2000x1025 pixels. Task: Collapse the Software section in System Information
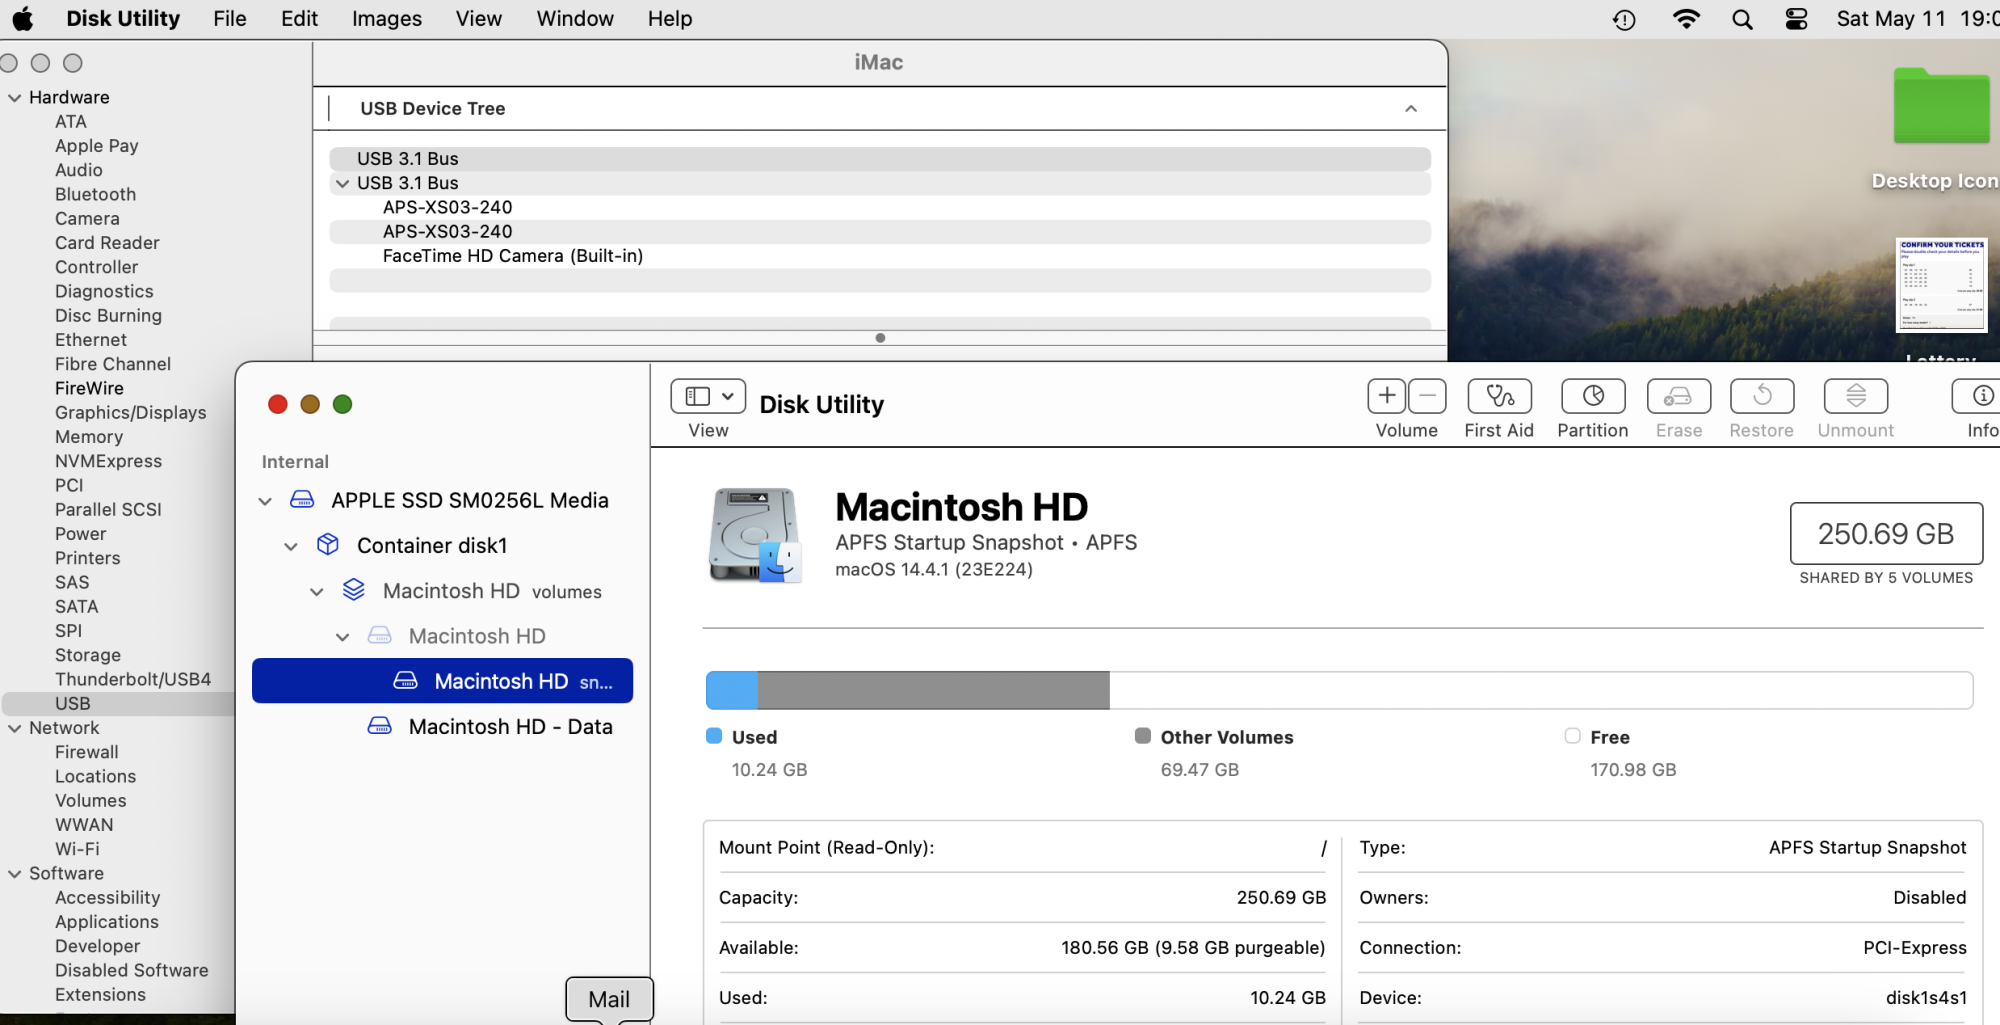click(15, 874)
